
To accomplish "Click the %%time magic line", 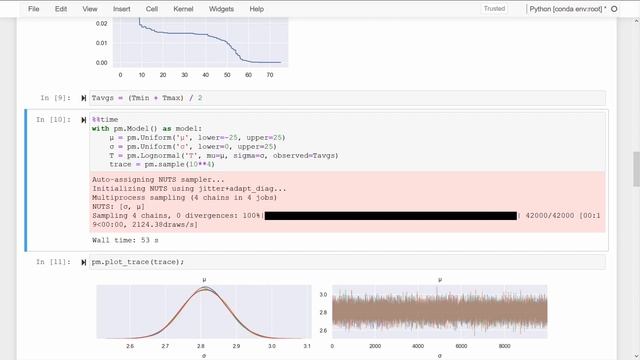I will (105, 120).
